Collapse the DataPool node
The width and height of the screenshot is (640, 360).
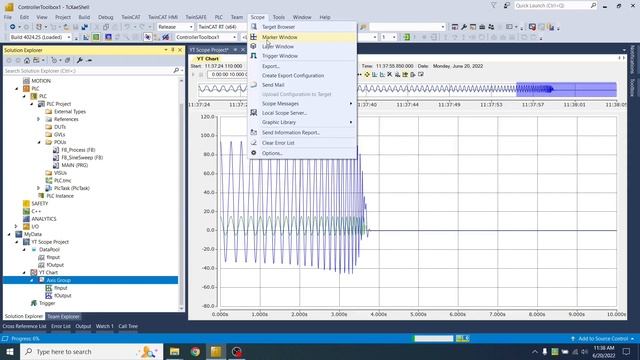point(24,249)
